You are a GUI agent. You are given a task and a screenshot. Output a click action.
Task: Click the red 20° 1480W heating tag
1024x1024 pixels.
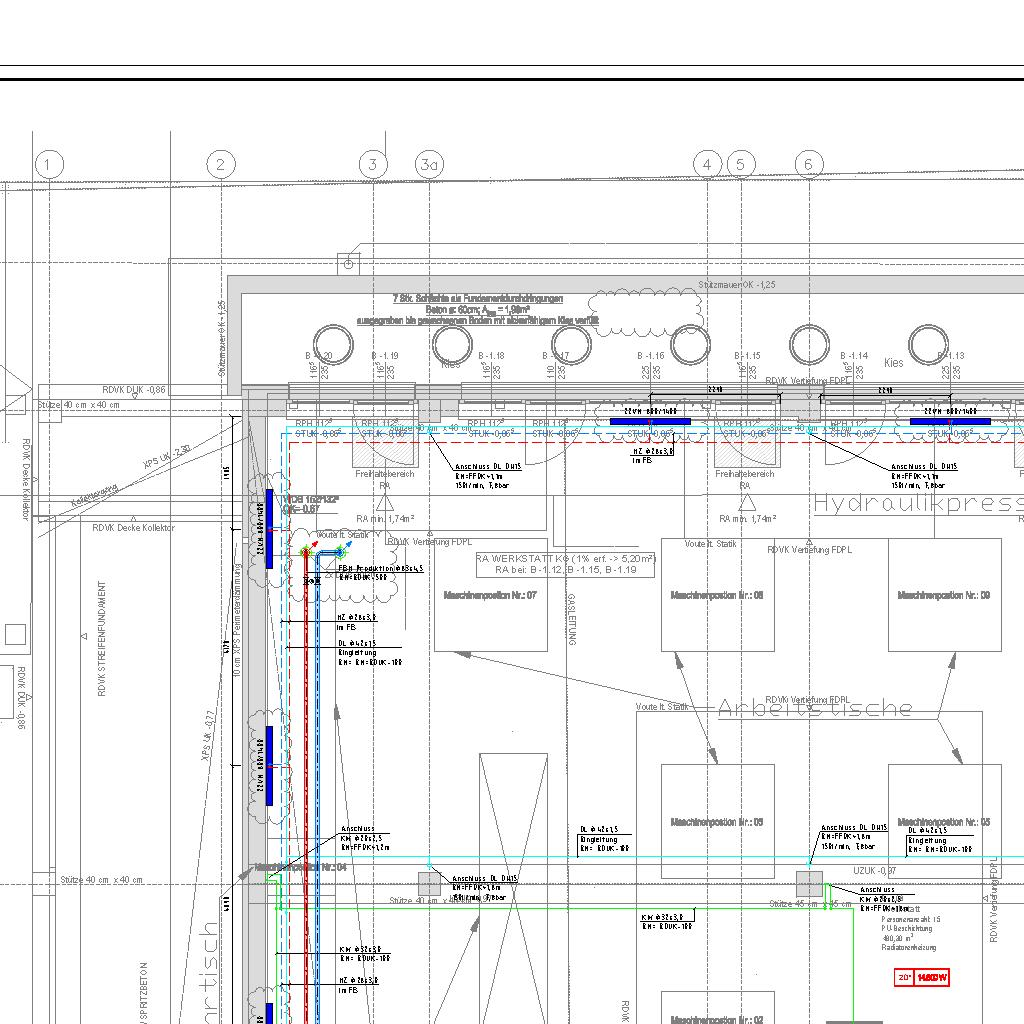pyautogui.click(x=921, y=977)
